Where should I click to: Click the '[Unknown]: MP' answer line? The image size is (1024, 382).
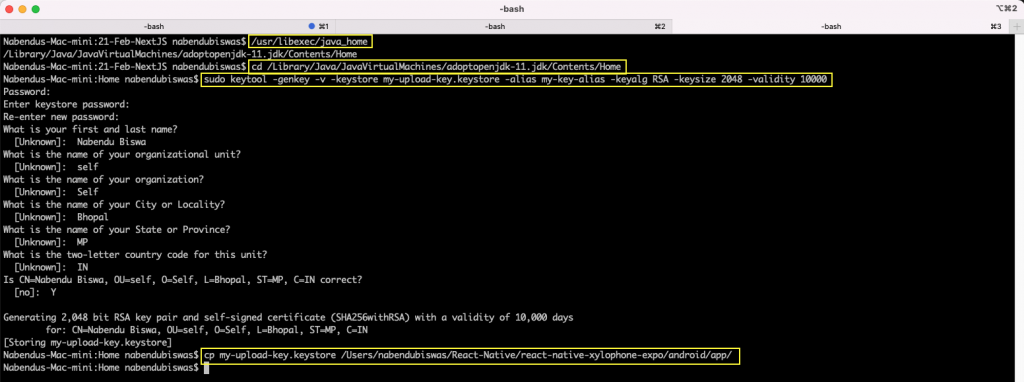pos(50,242)
